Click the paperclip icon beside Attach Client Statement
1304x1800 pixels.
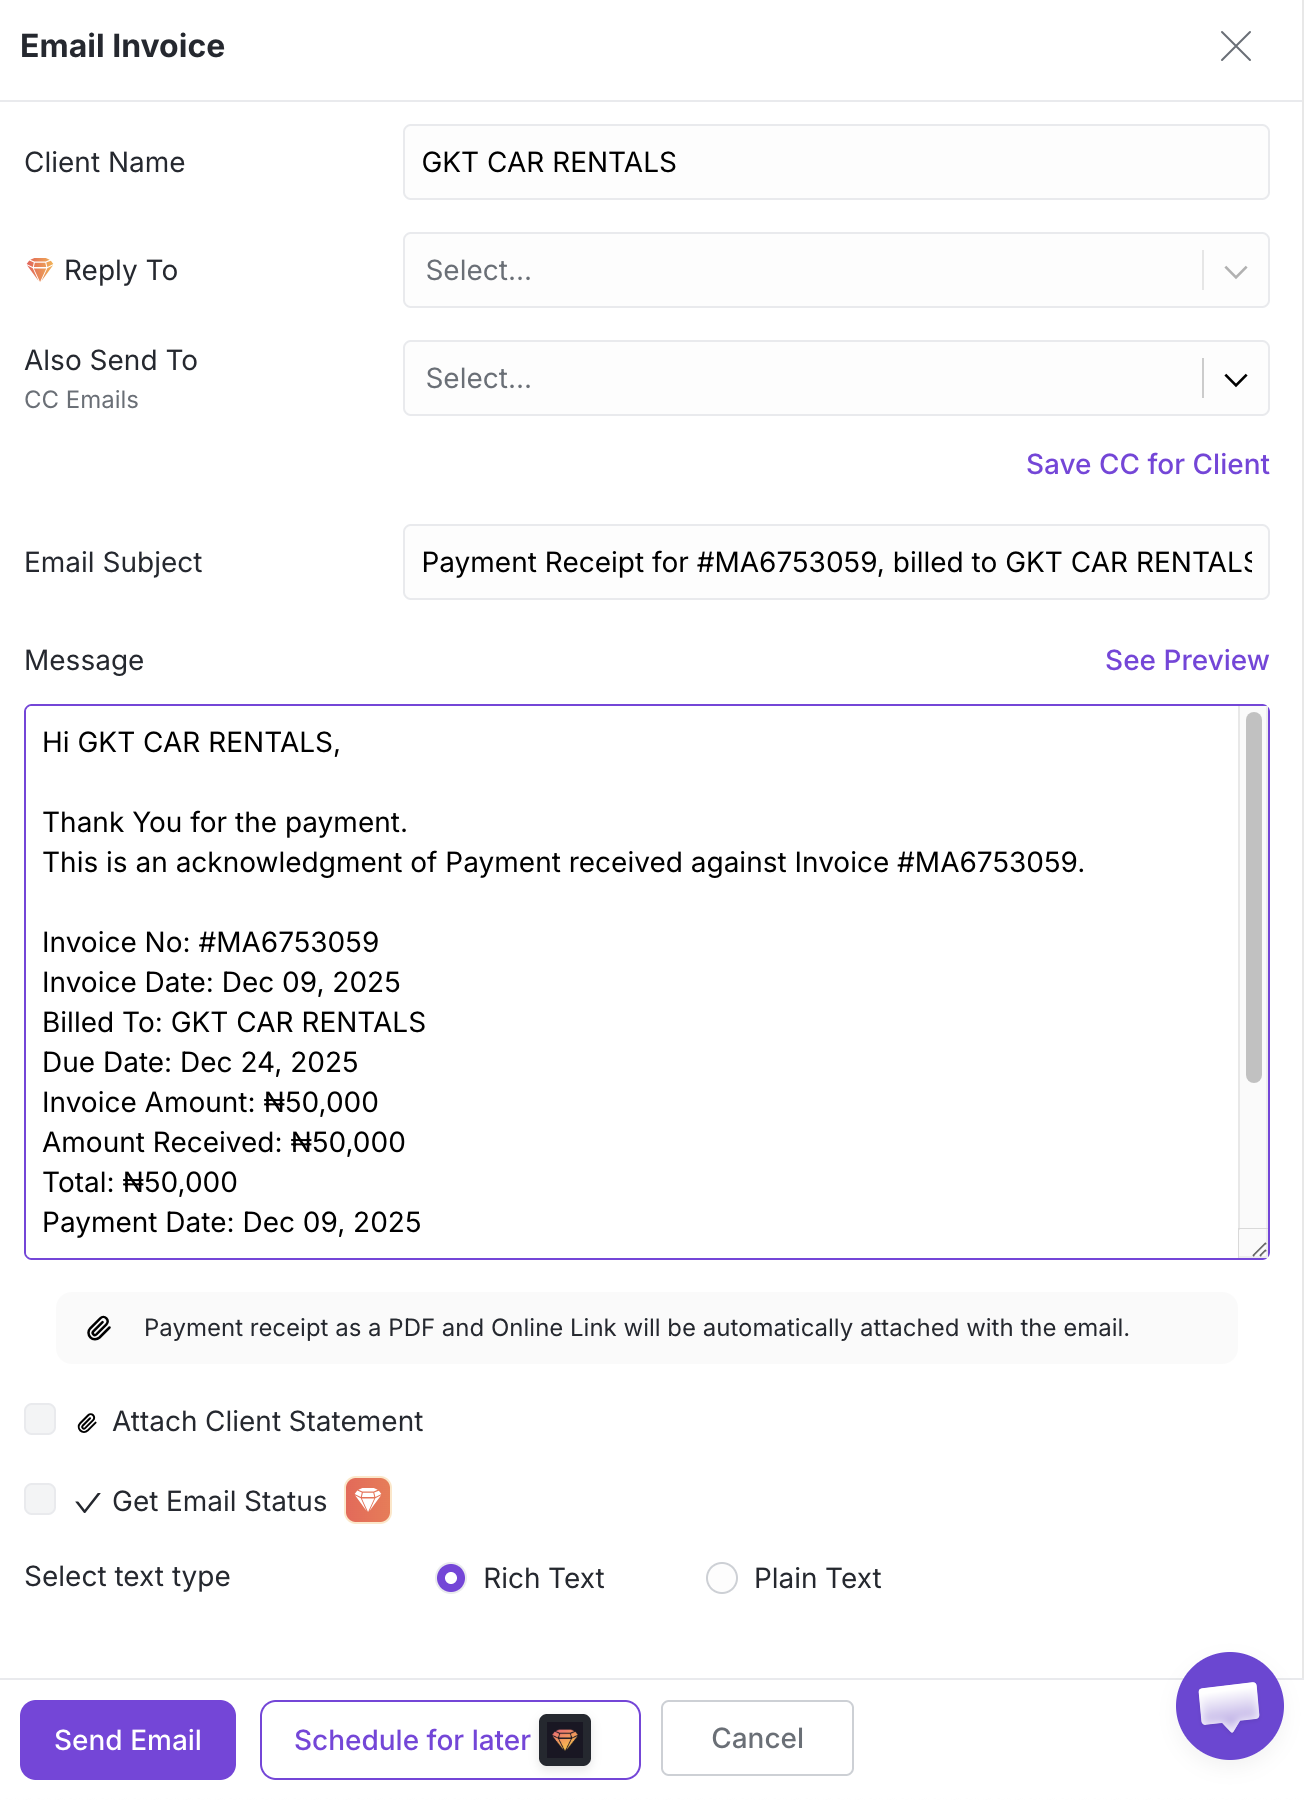tap(88, 1422)
